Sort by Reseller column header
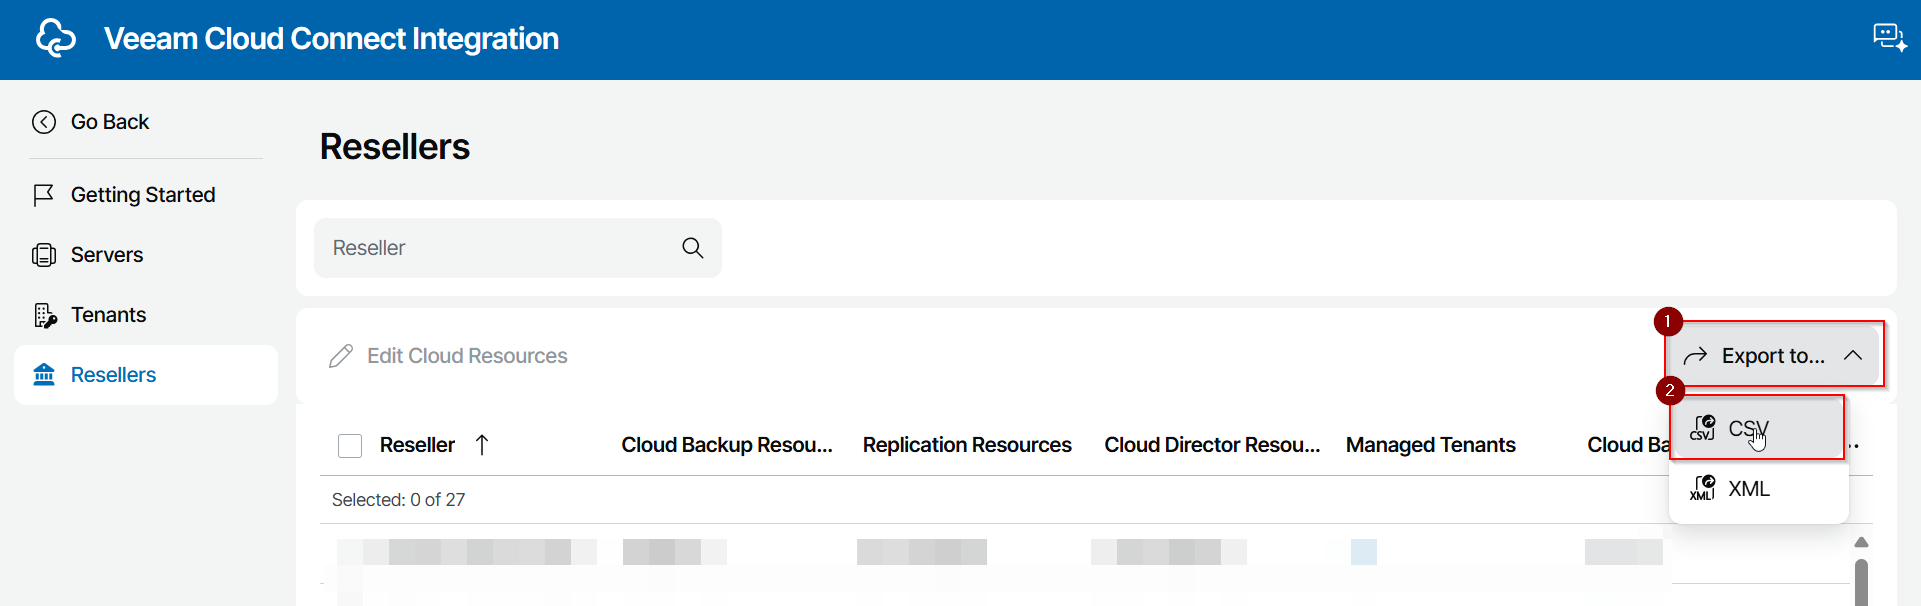Screen dimensions: 1921x606 pyautogui.click(x=417, y=445)
